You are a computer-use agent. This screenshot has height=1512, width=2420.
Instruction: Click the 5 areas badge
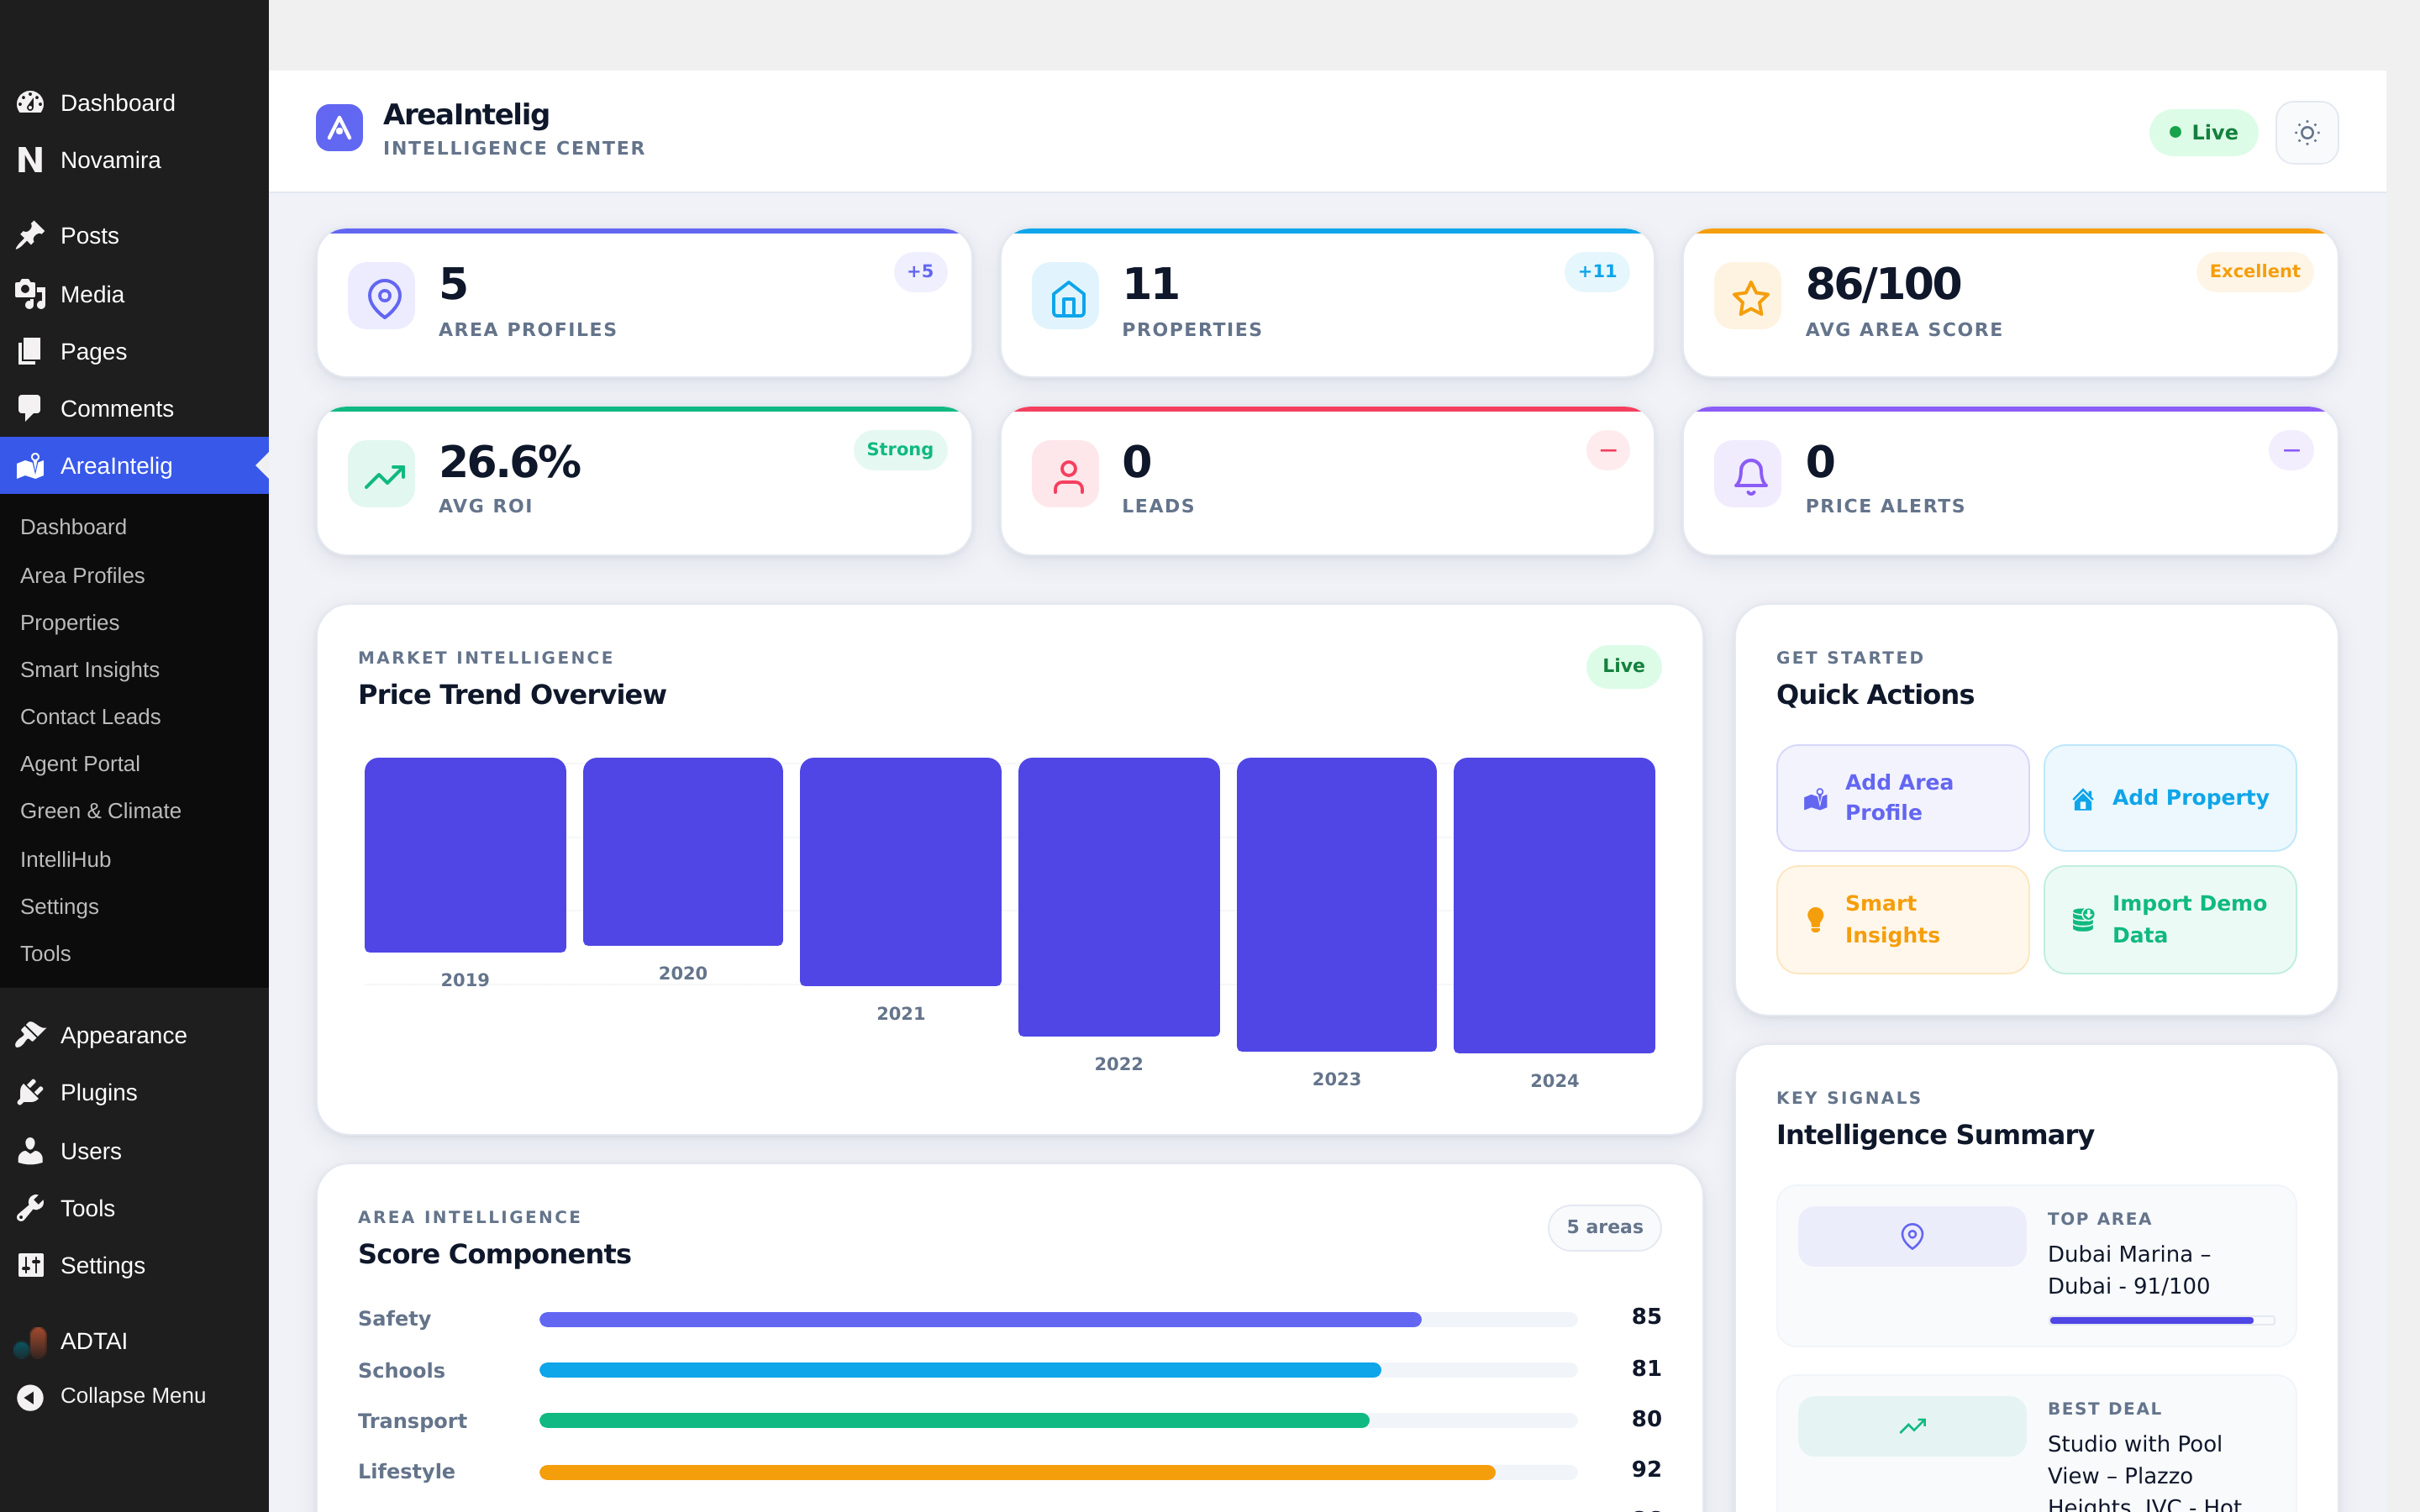pos(1604,1227)
